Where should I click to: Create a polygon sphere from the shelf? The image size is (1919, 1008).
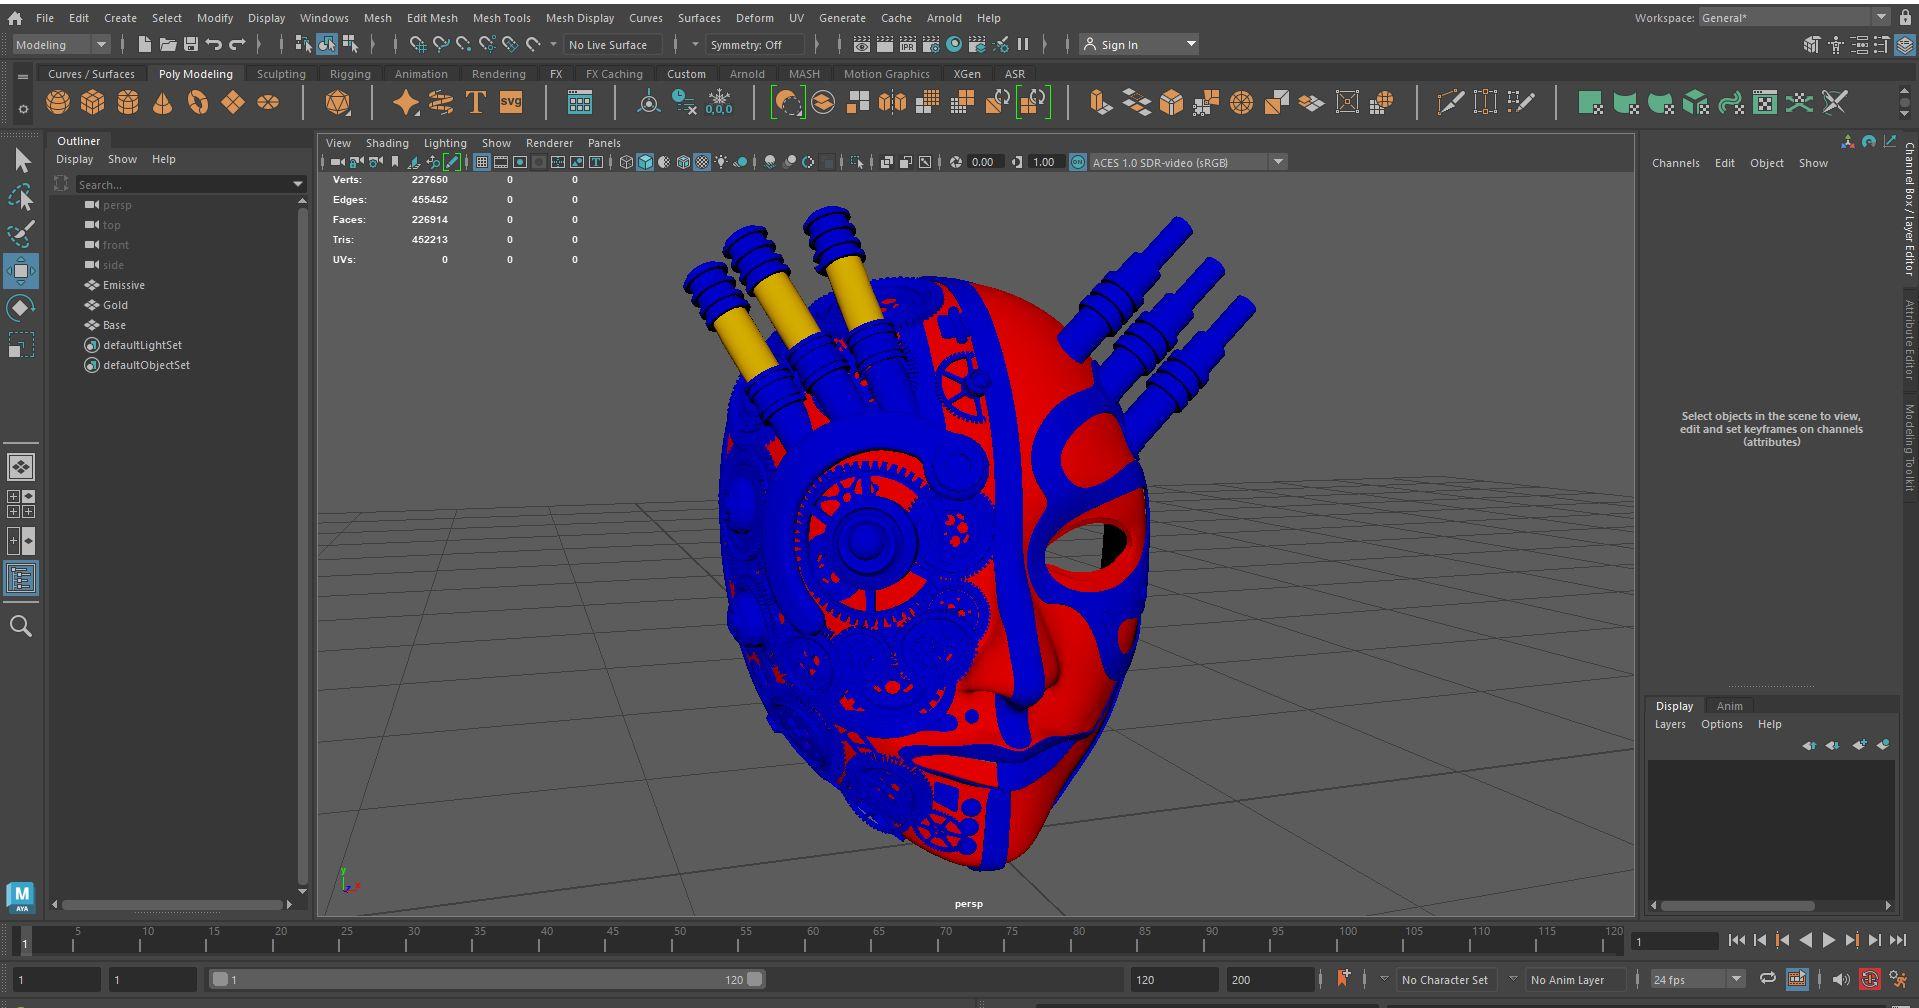[58, 103]
